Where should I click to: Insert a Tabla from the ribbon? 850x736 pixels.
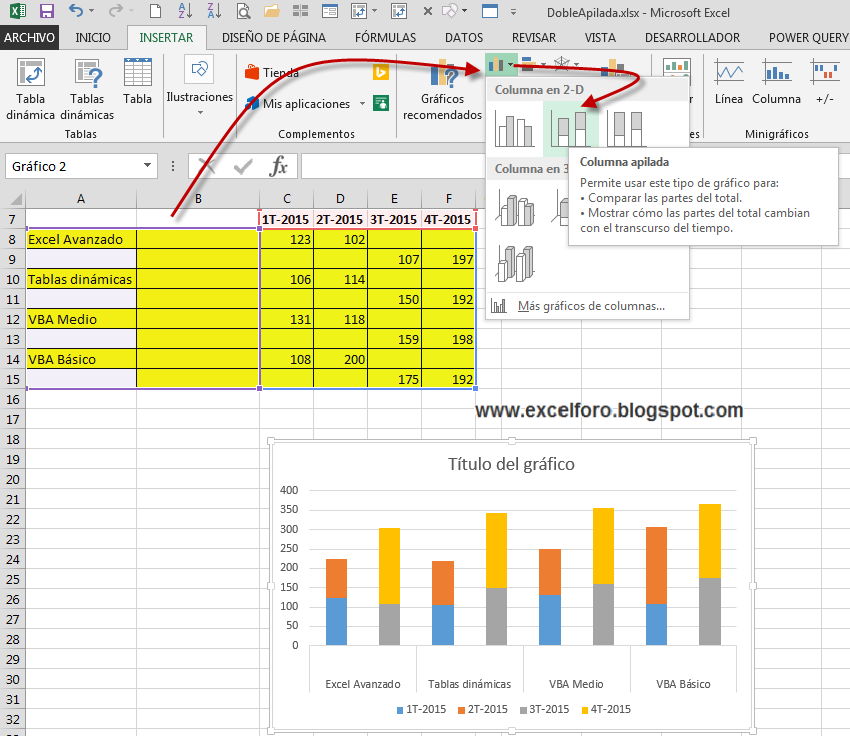[137, 81]
